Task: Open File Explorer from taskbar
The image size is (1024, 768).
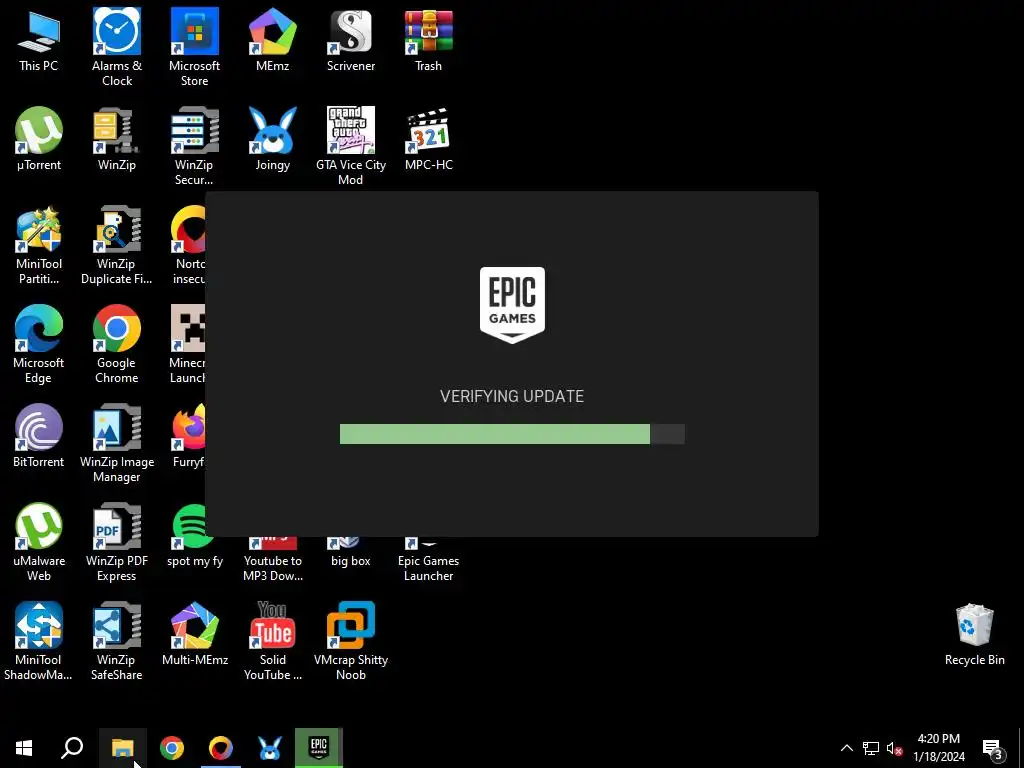Action: [123, 748]
